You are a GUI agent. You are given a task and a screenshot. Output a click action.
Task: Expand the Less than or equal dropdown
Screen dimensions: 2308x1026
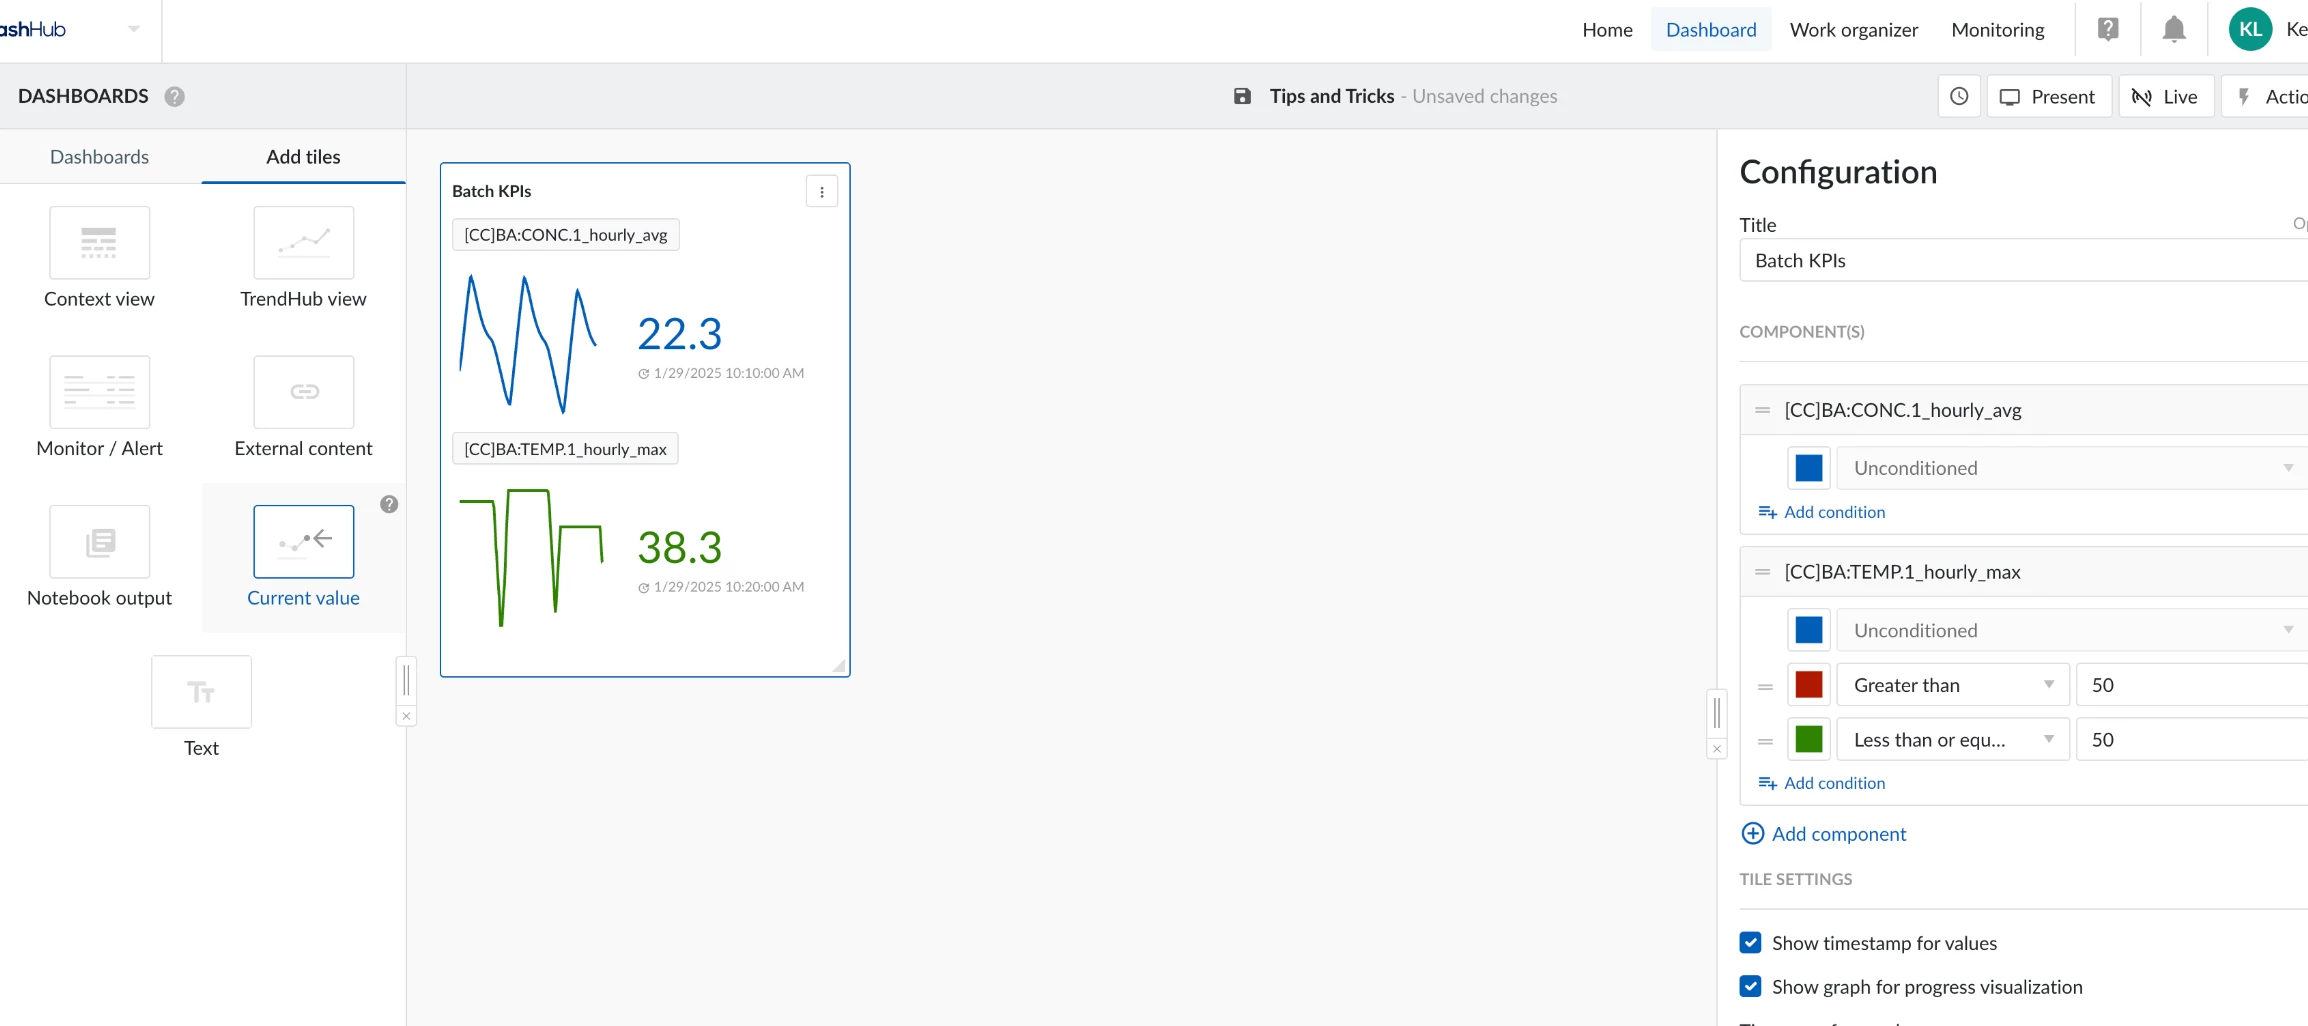[x=1952, y=739]
